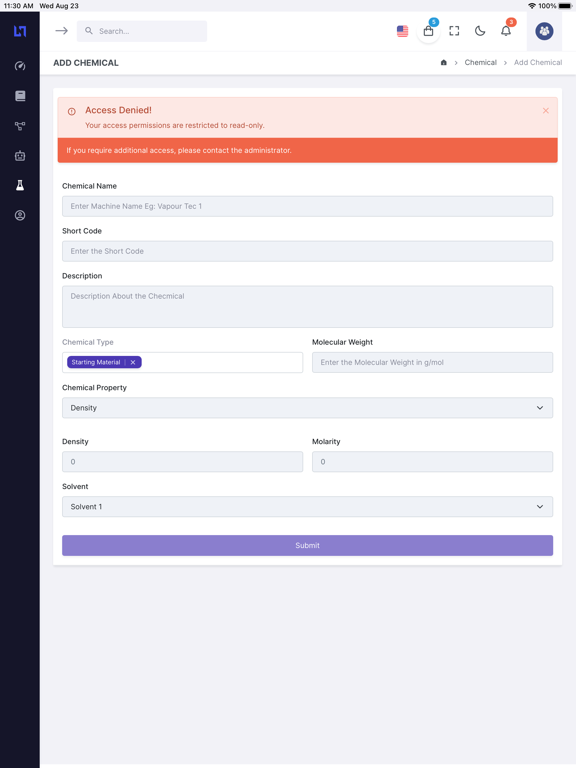Open the robot machine icon in the sidebar

20,156
